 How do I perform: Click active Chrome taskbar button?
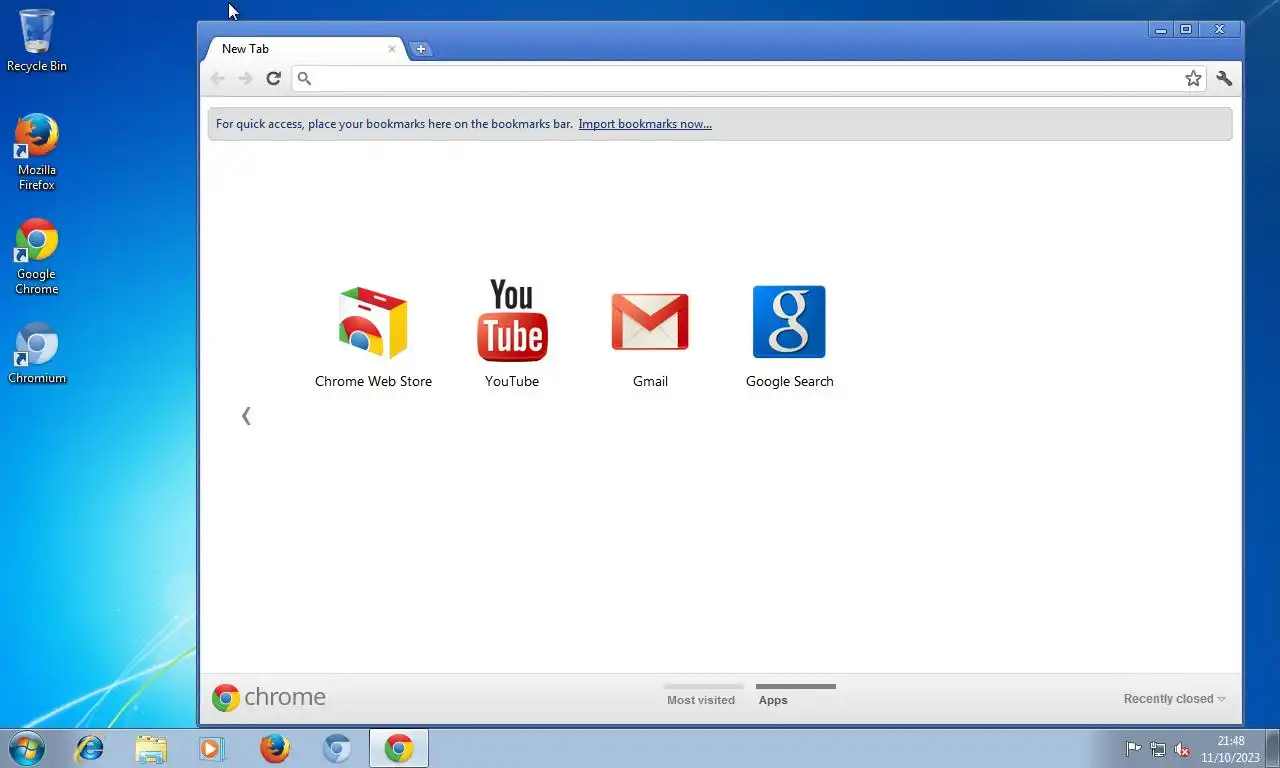(399, 748)
